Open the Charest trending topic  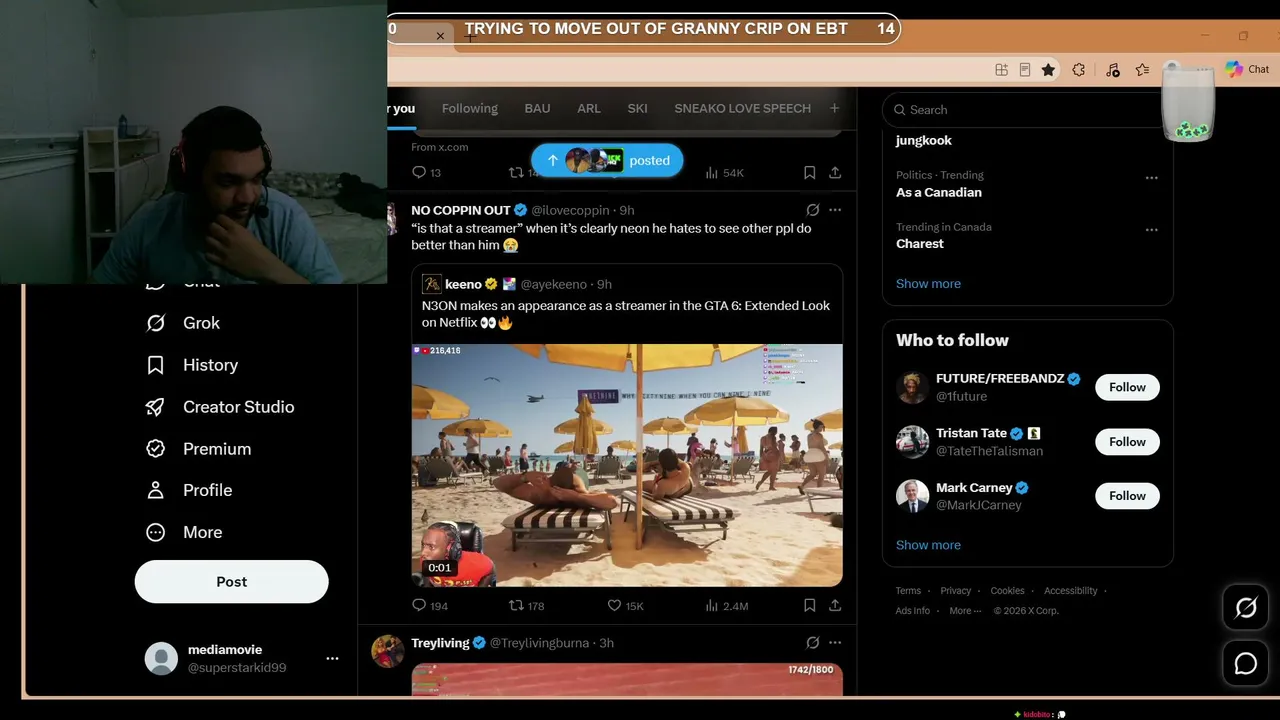[x=920, y=244]
